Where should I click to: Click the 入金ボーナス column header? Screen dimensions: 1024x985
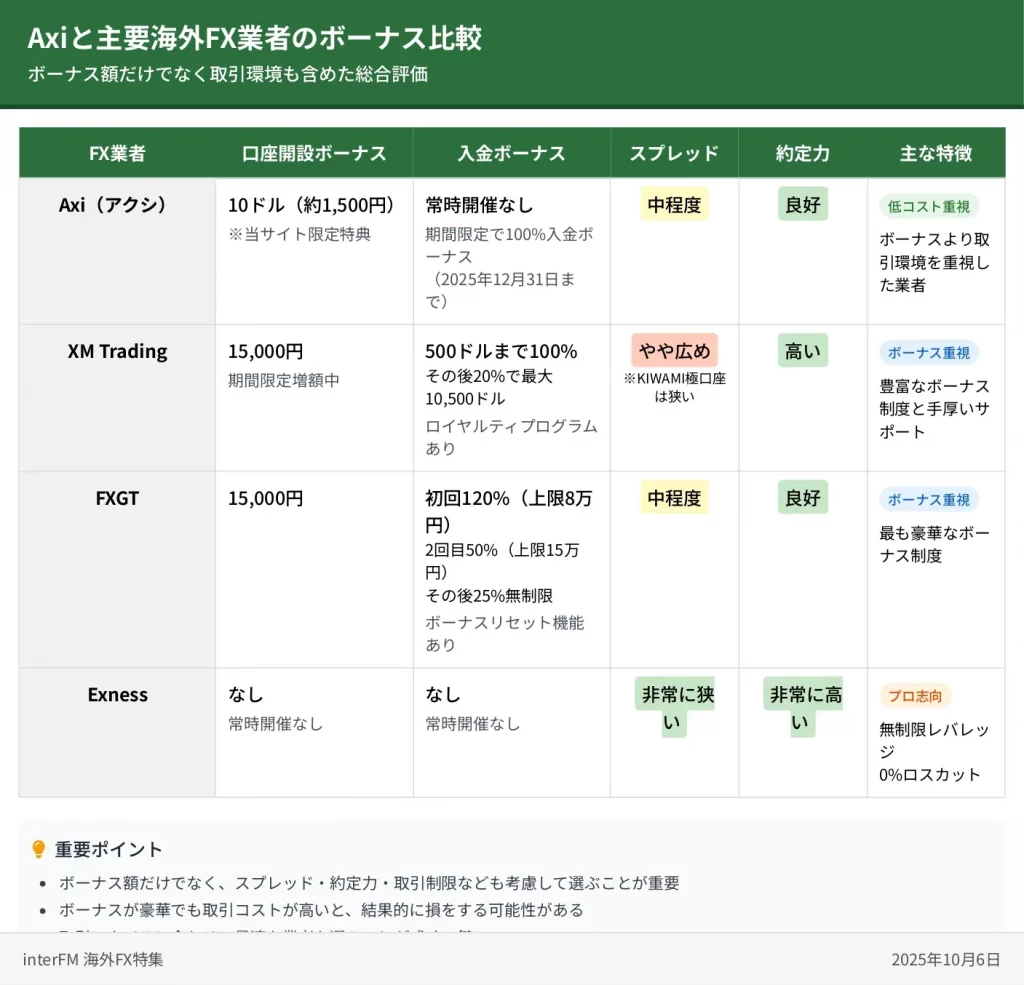tap(511, 153)
